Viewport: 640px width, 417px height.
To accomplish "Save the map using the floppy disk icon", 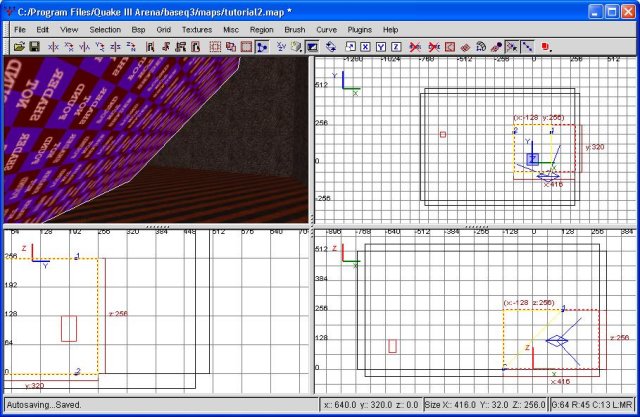I will click(35, 47).
